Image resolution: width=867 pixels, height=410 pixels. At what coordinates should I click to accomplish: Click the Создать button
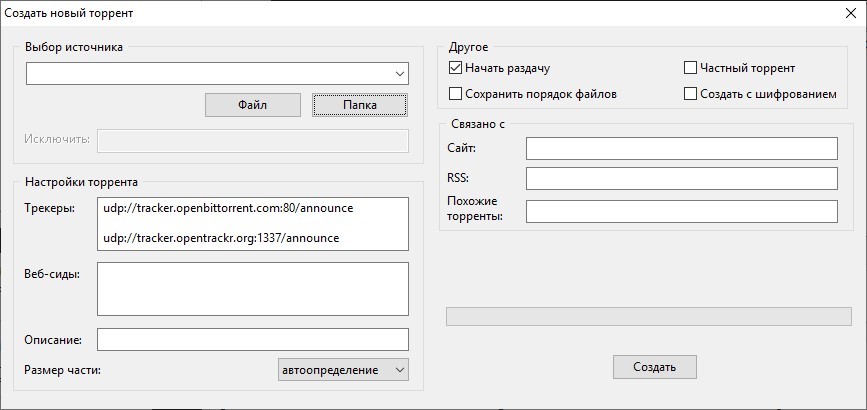(654, 367)
